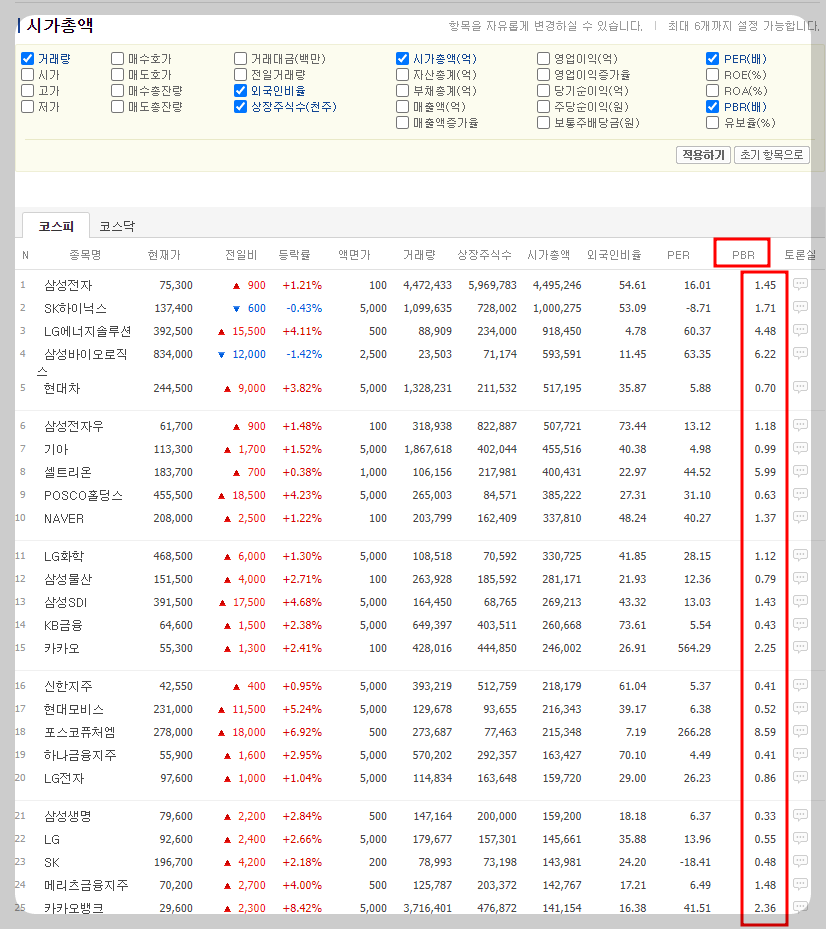Viewport: 826px width, 929px height.
Task: Enable the ROE(%) checkbox
Action: (x=712, y=74)
